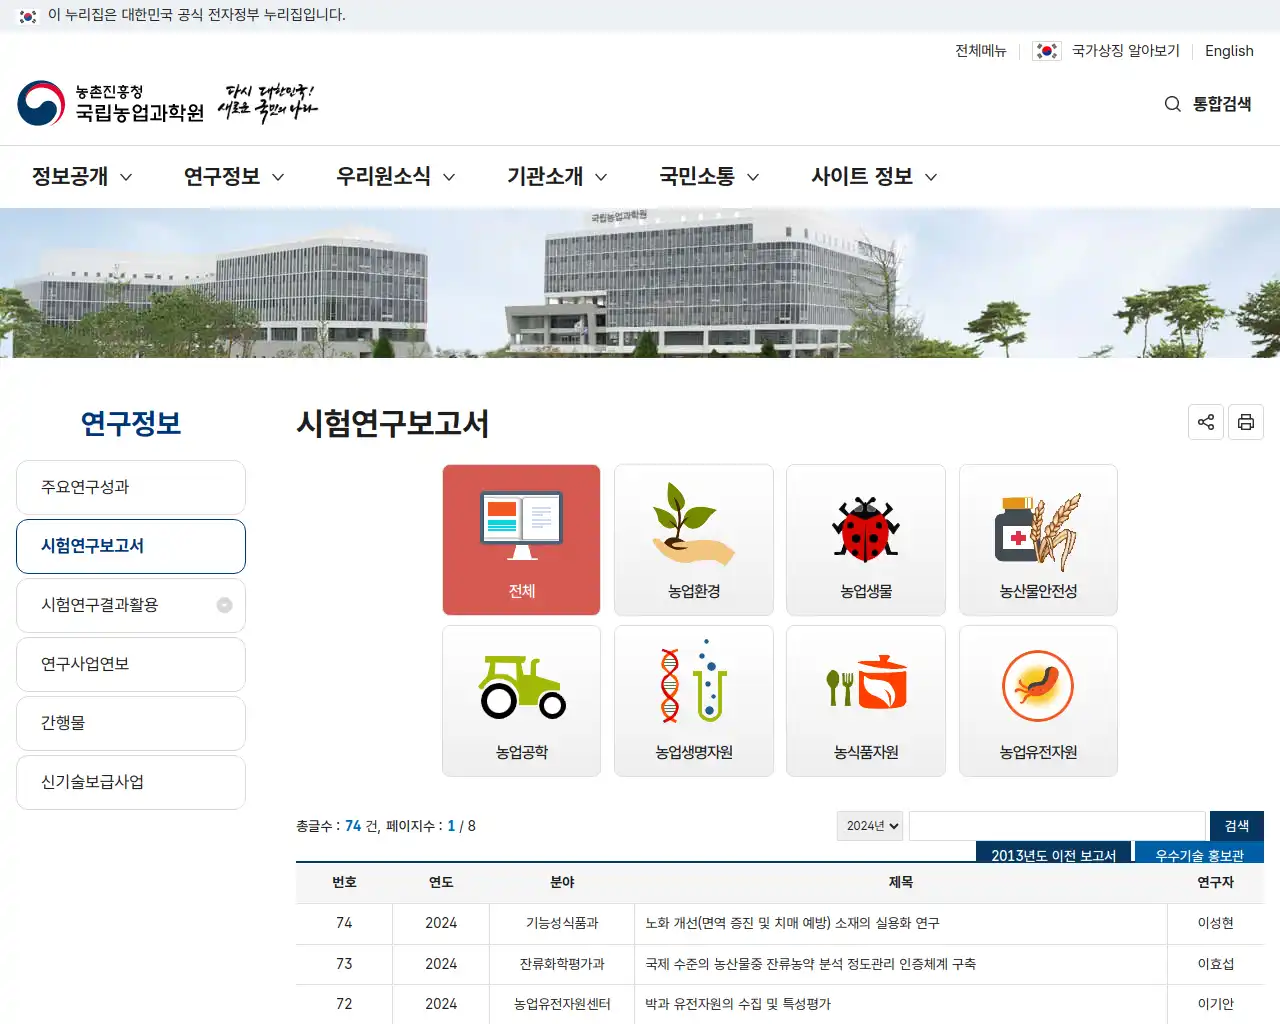Click the 분야 column header
Screen dimensions: 1280x1024
562,882
